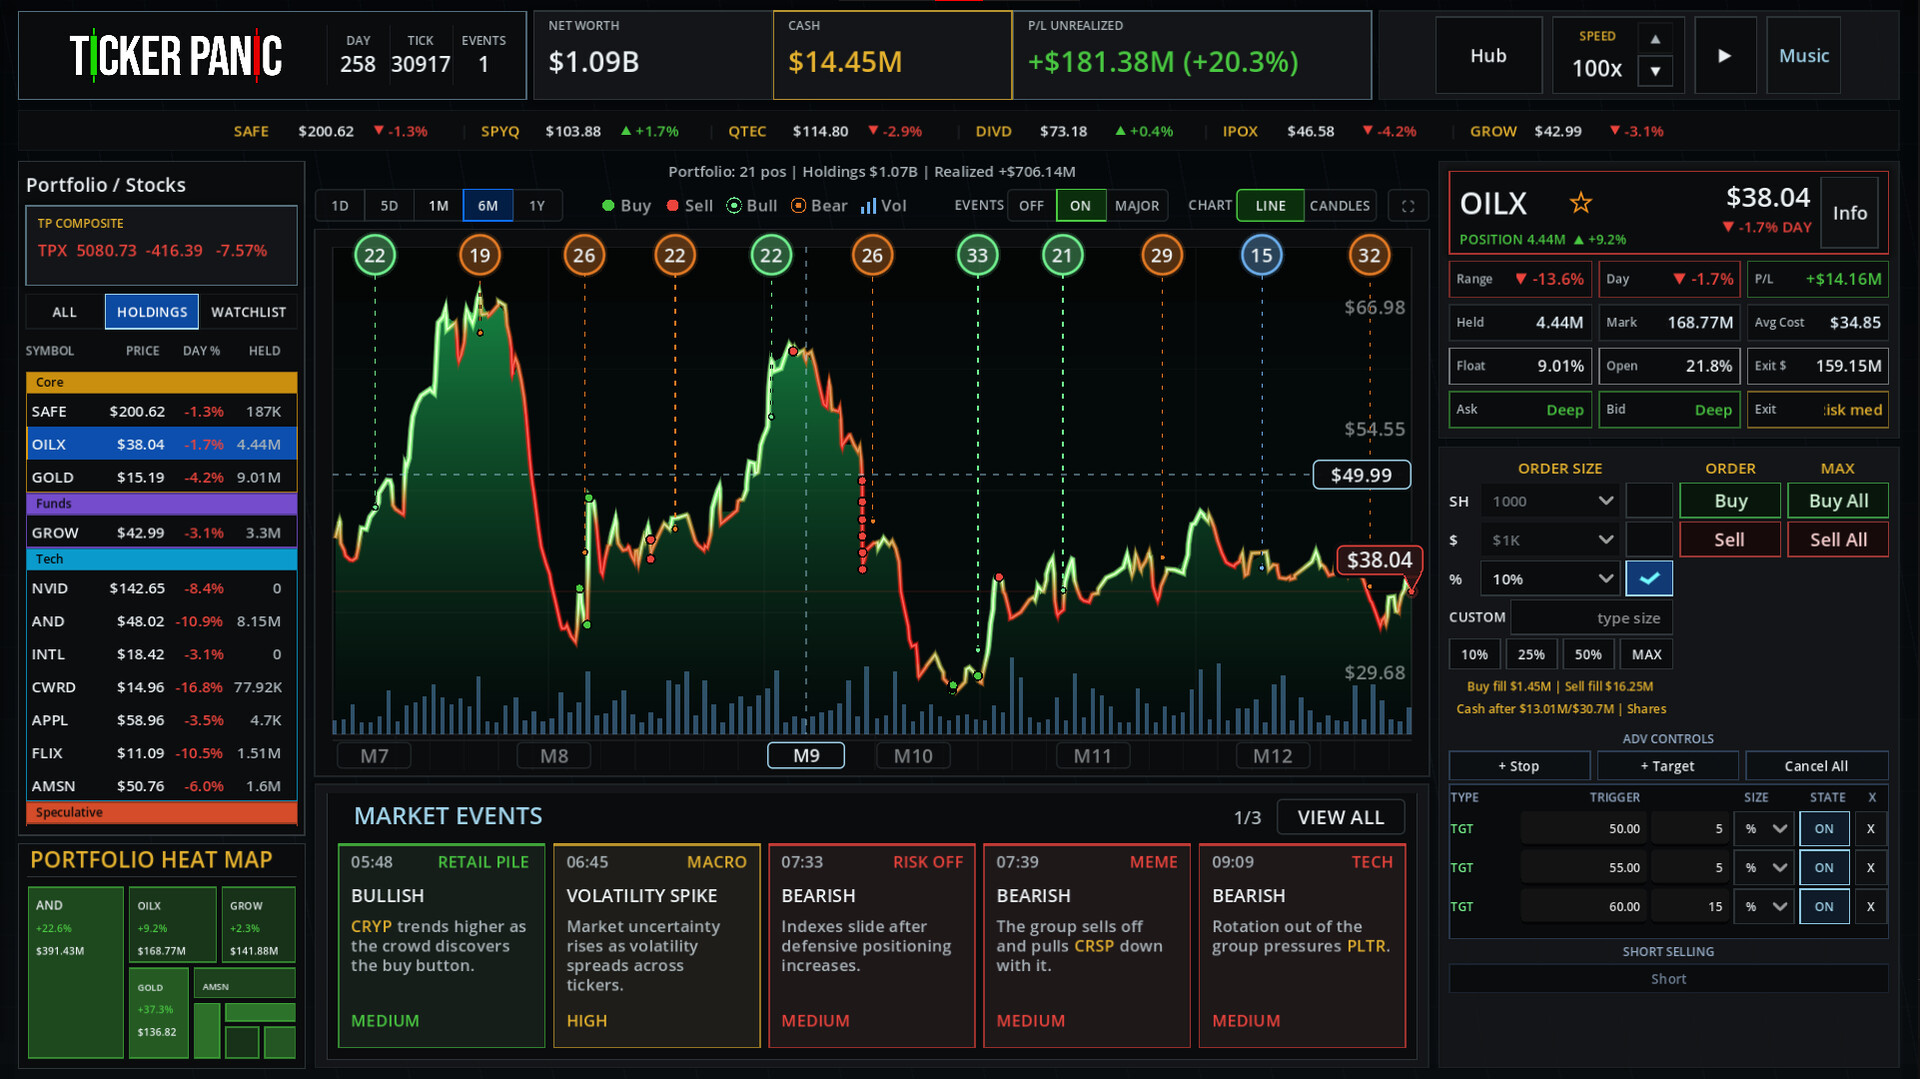Click the green event marker numbered 33
Image resolution: width=1920 pixels, height=1079 pixels.
[977, 256]
